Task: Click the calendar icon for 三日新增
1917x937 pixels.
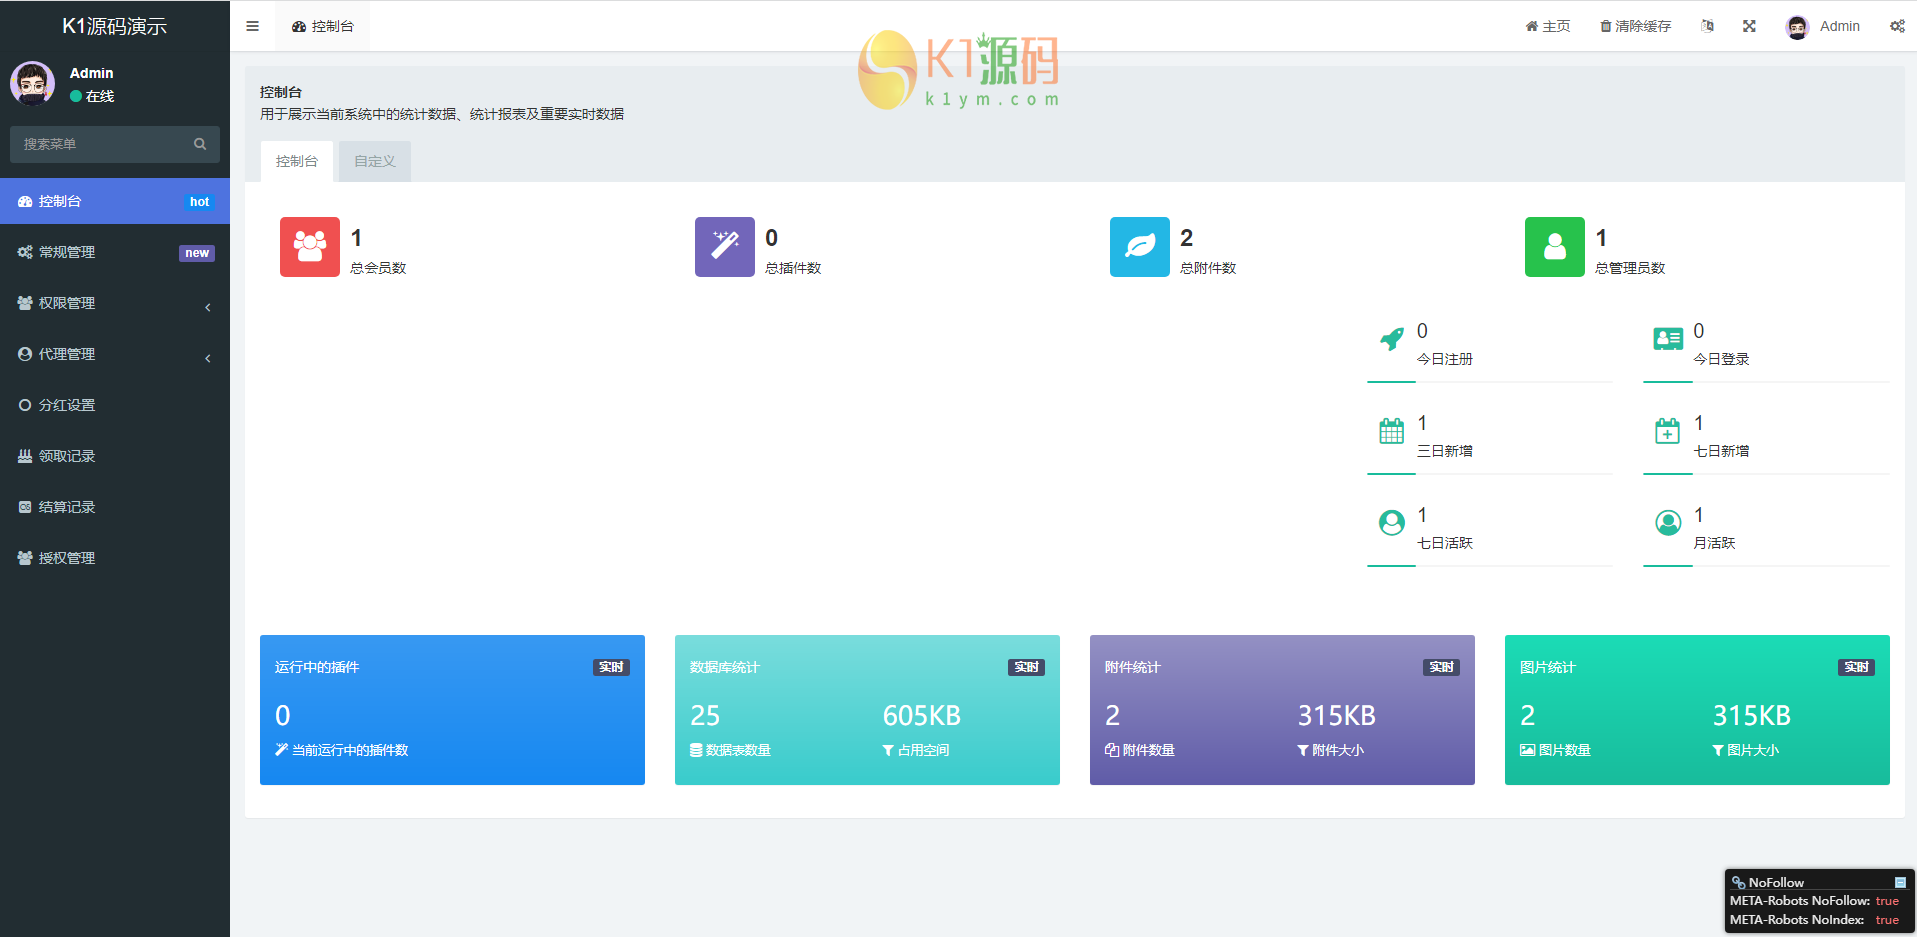Action: 1392,431
